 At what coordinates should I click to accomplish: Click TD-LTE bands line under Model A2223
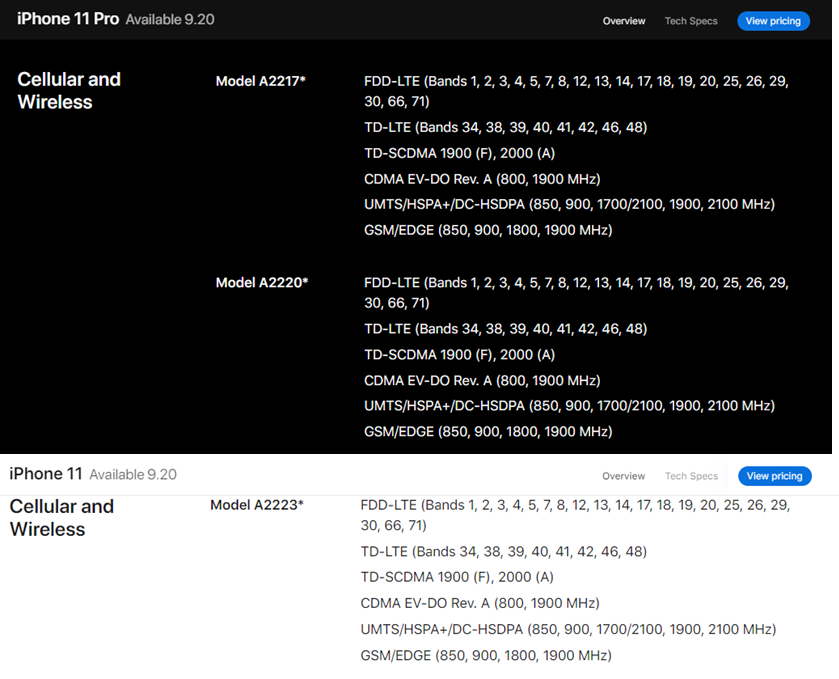pos(504,552)
